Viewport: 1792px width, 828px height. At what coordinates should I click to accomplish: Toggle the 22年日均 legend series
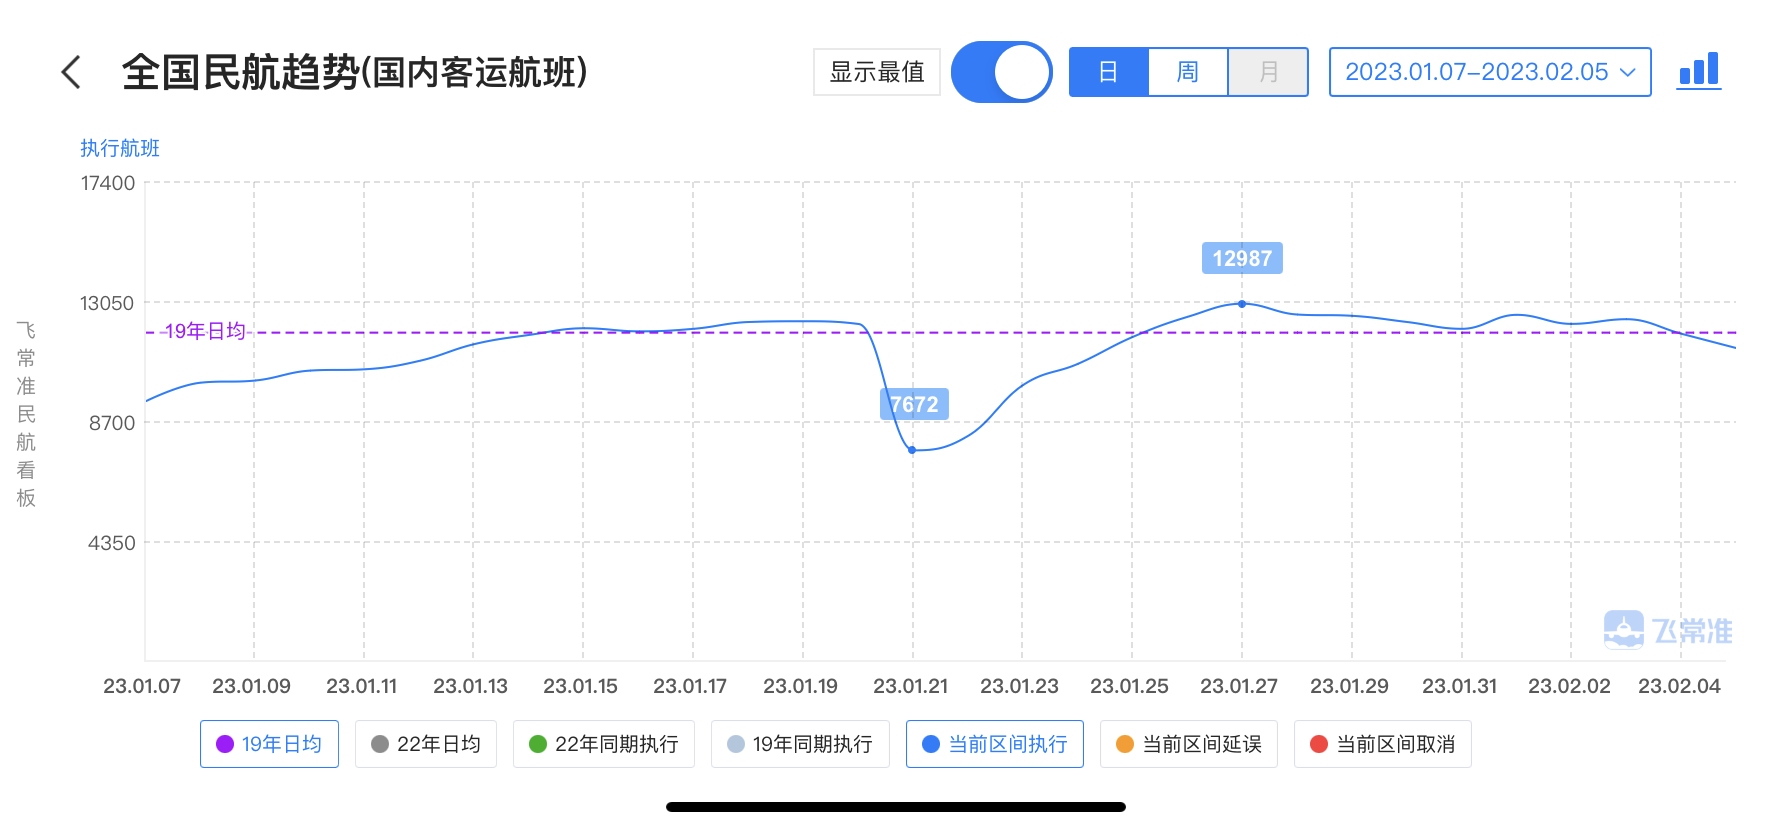point(426,744)
